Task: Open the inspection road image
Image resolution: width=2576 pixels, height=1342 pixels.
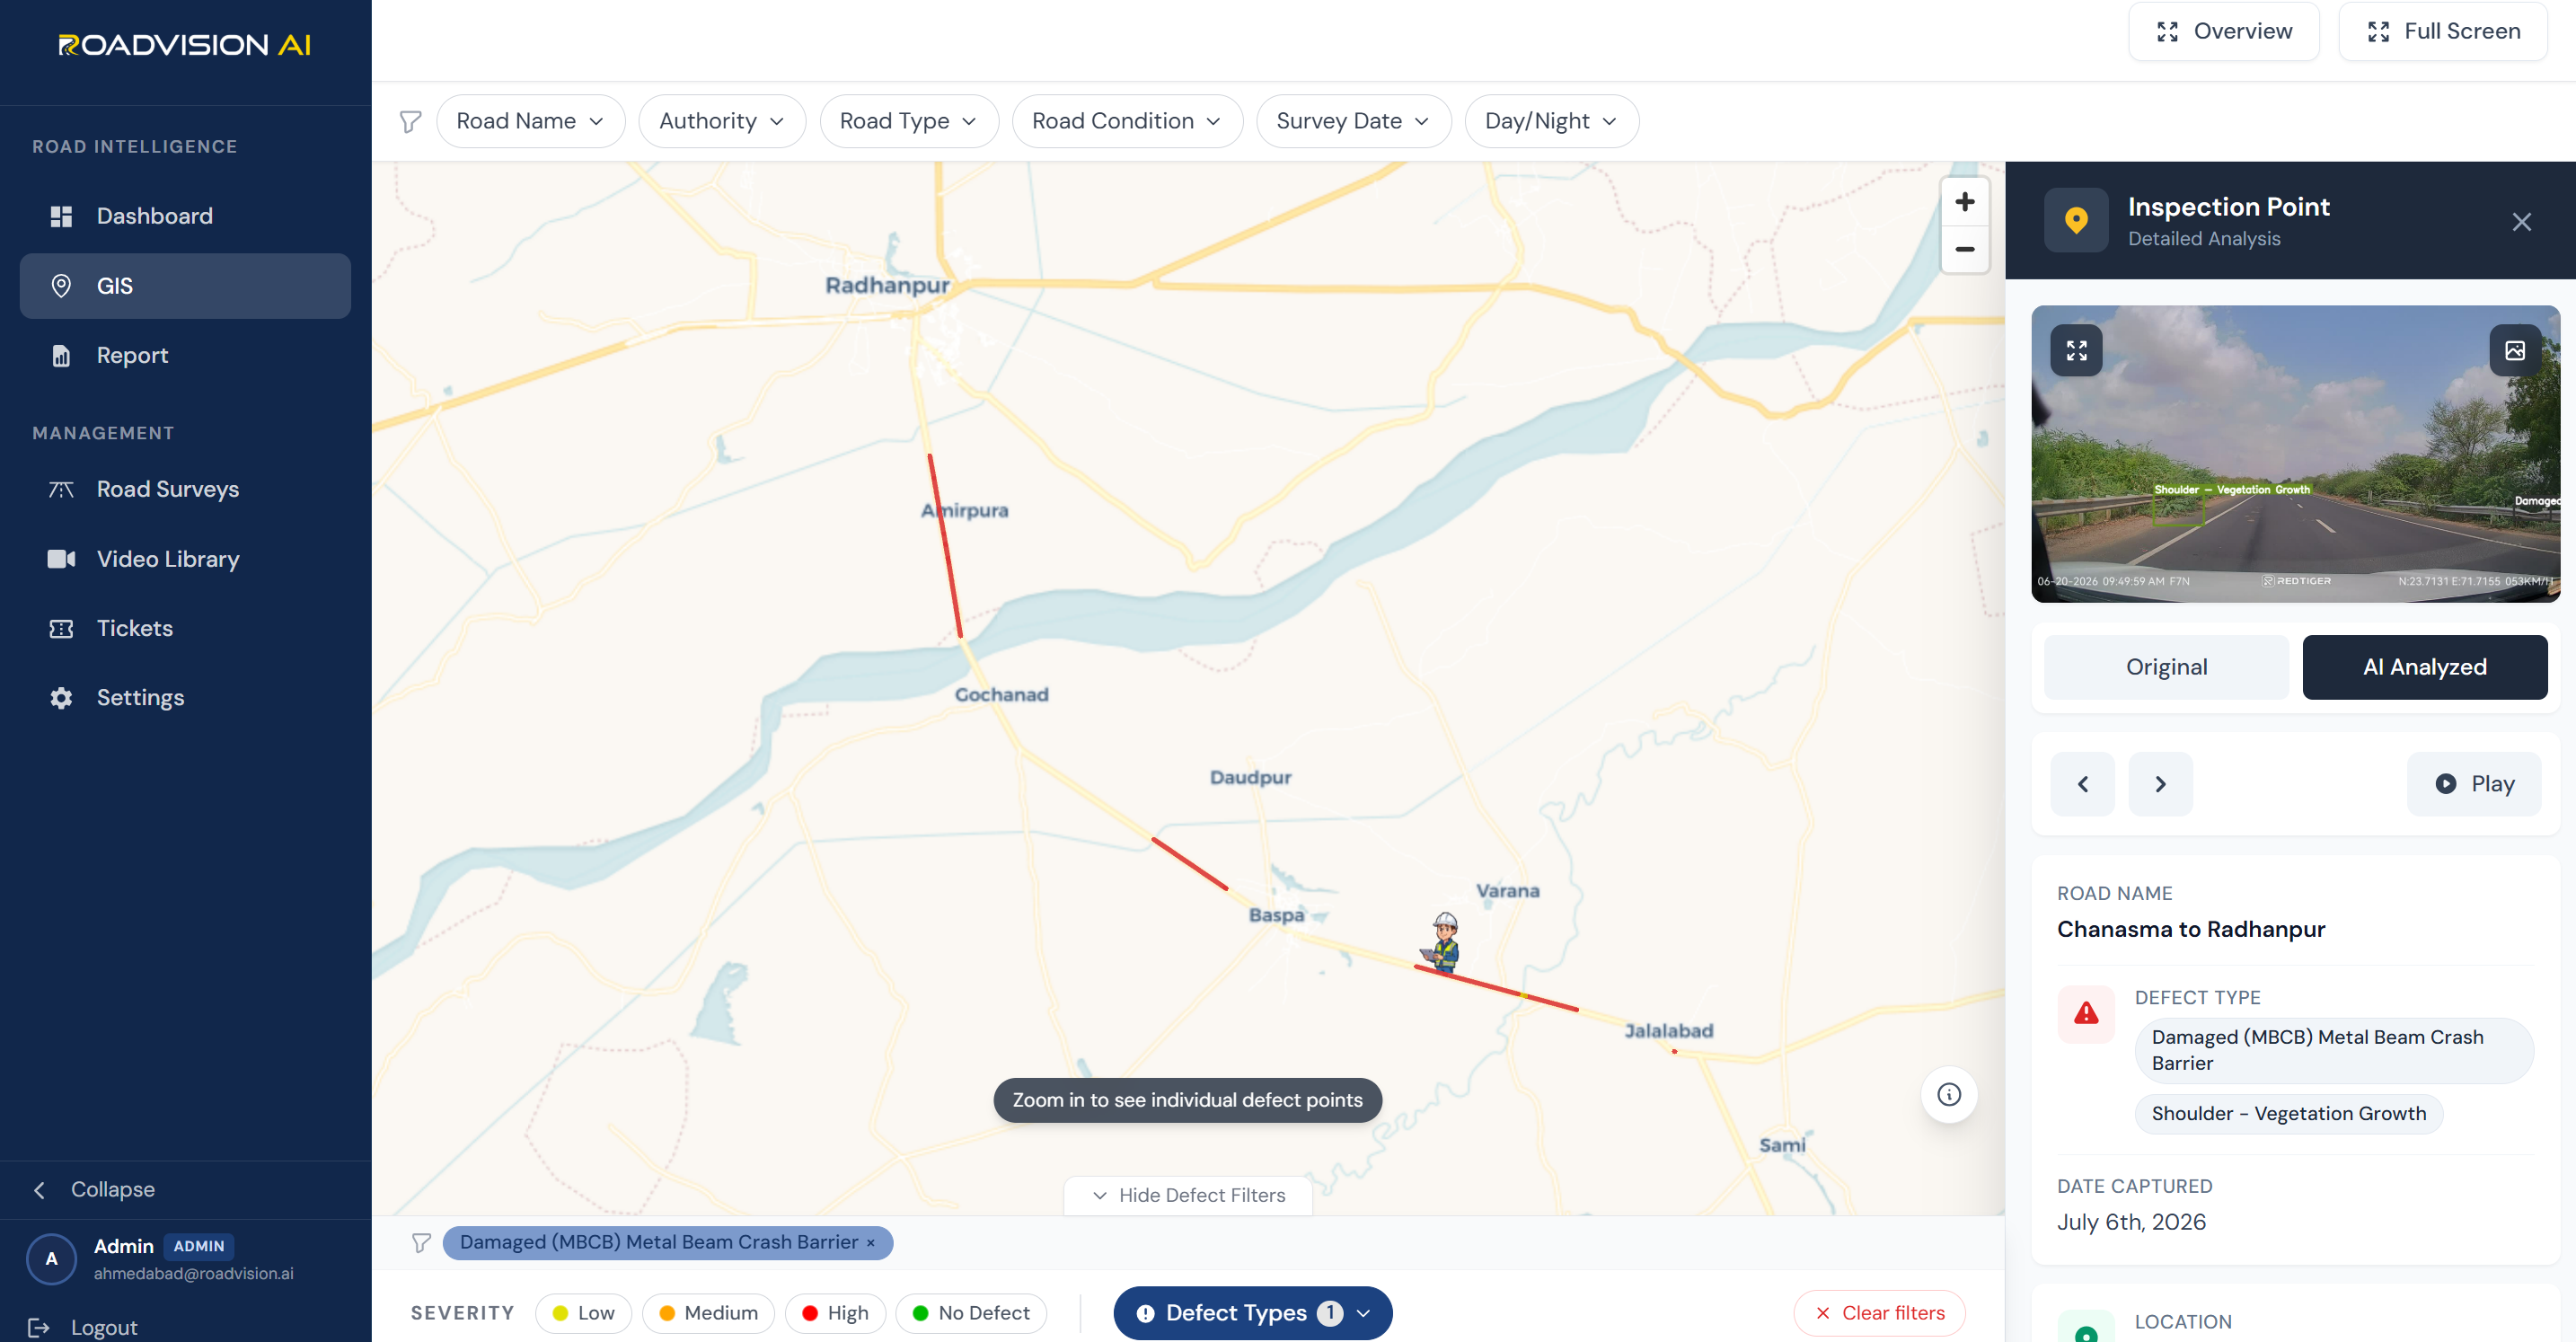Action: 2295,454
